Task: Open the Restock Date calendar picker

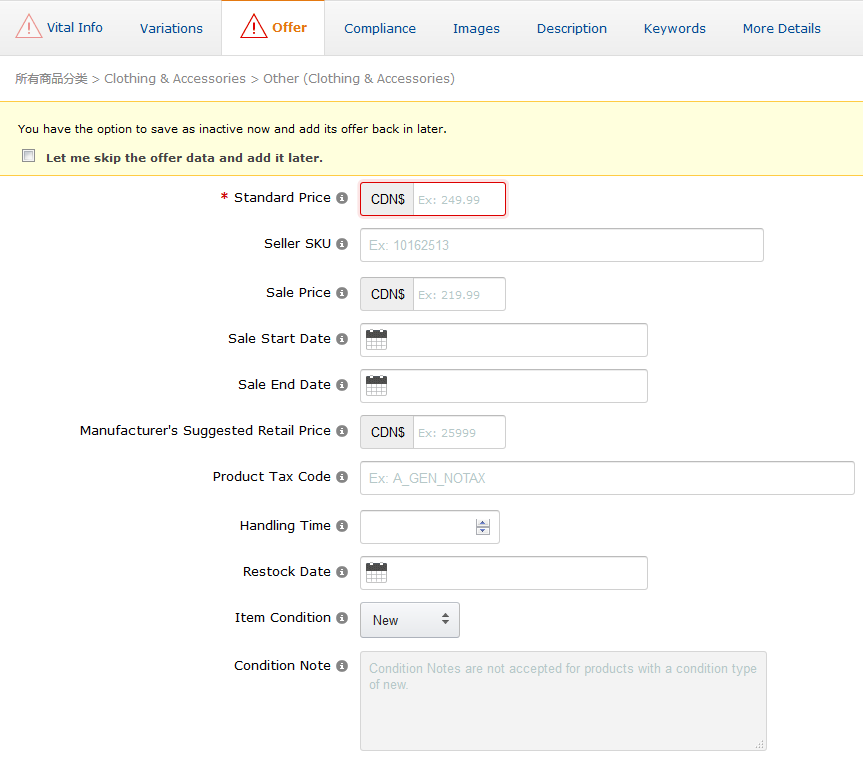Action: (x=376, y=573)
